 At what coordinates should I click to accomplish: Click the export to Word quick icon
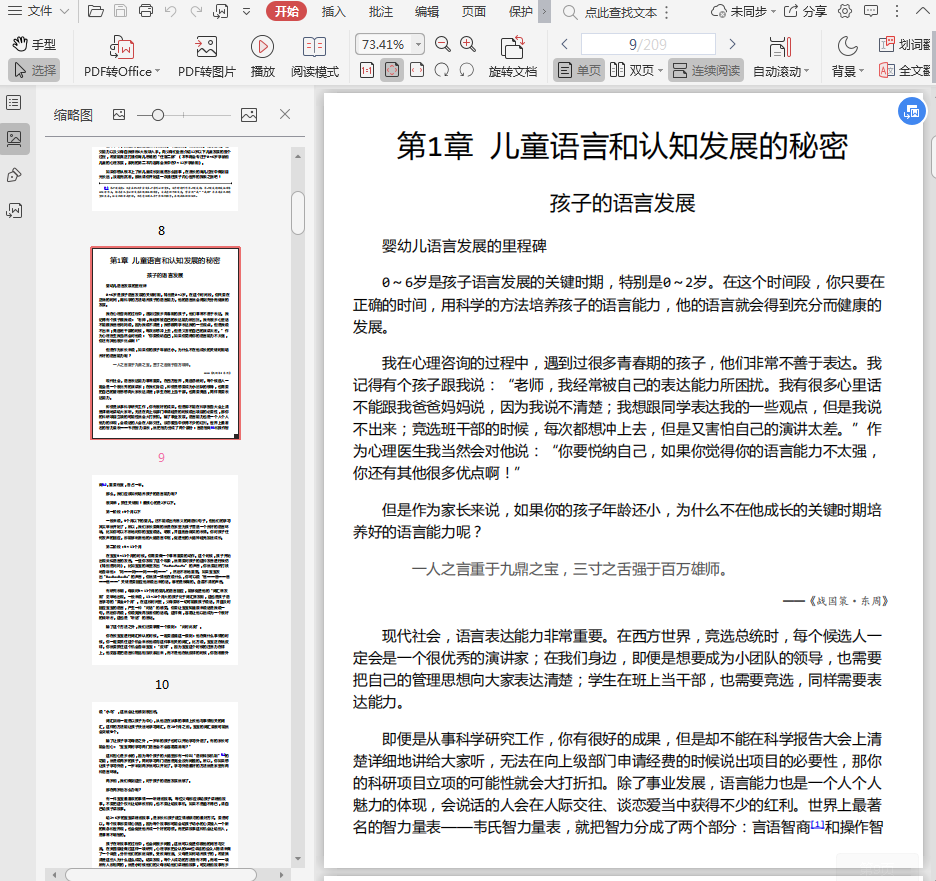pos(221,11)
